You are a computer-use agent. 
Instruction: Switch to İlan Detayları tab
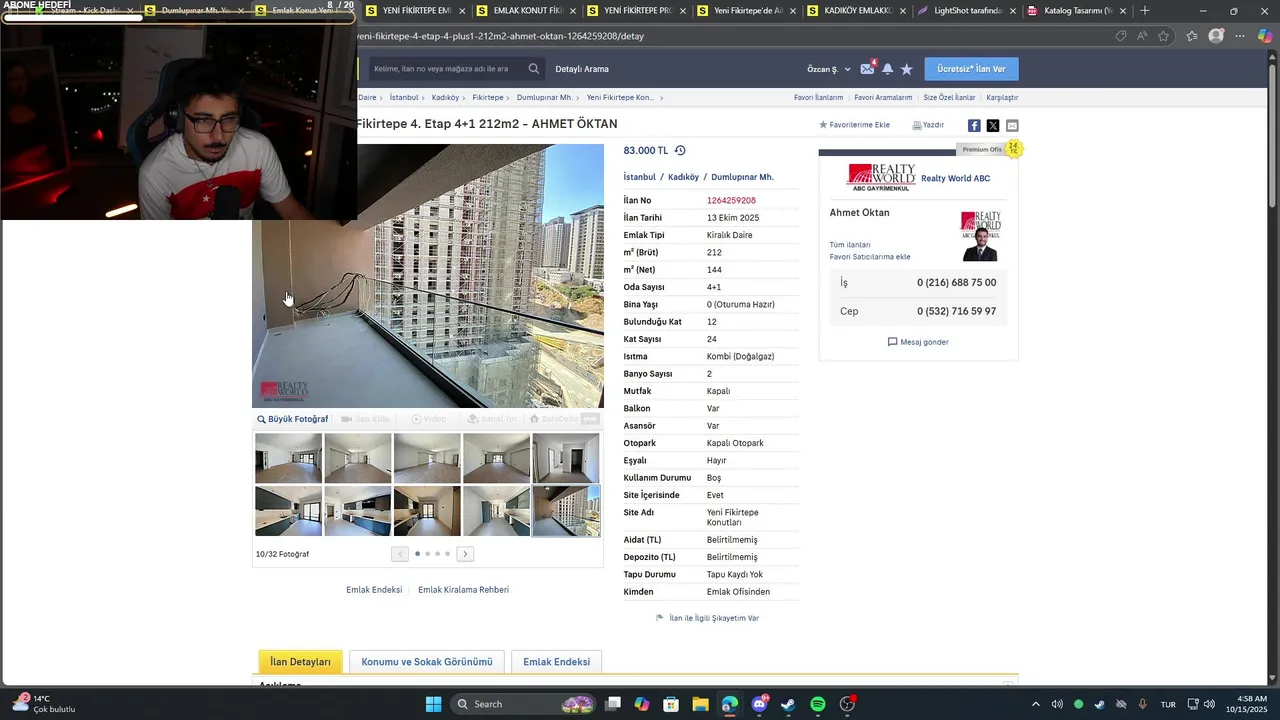click(300, 662)
